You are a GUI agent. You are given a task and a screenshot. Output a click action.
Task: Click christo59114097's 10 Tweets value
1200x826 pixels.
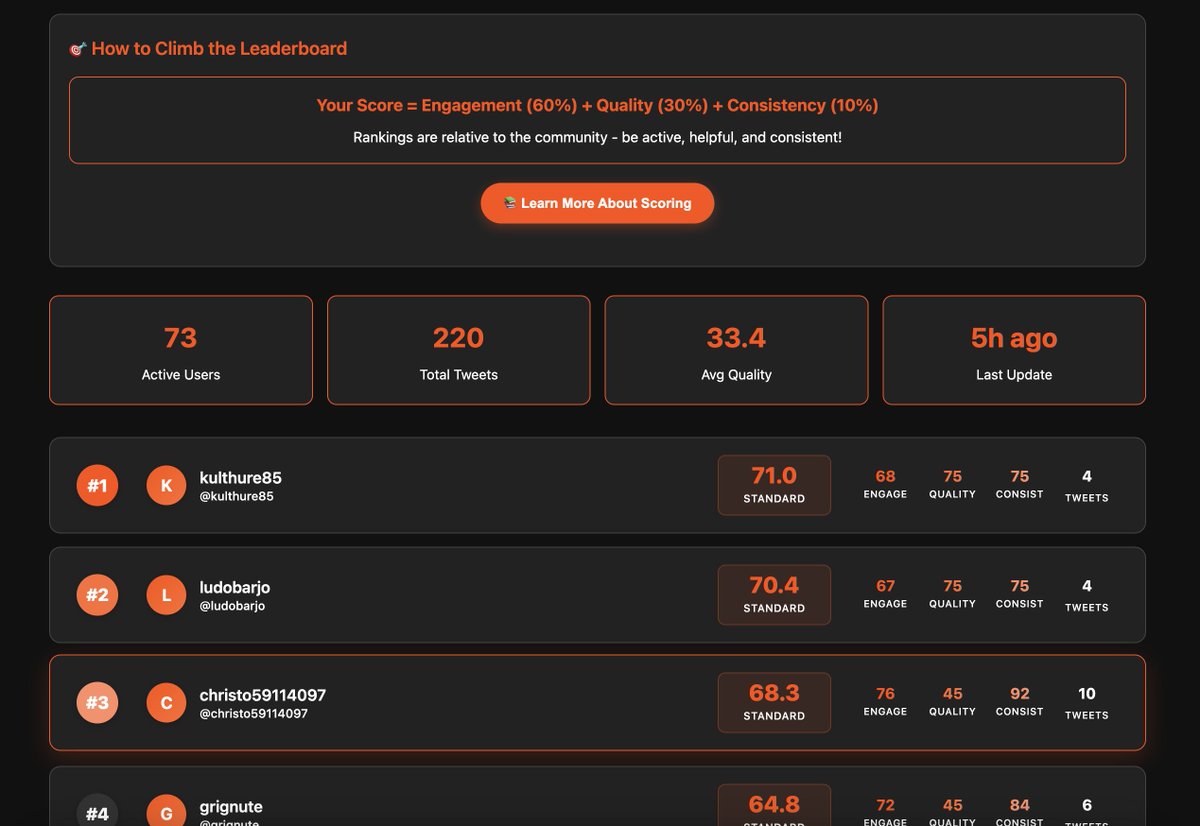[1087, 694]
